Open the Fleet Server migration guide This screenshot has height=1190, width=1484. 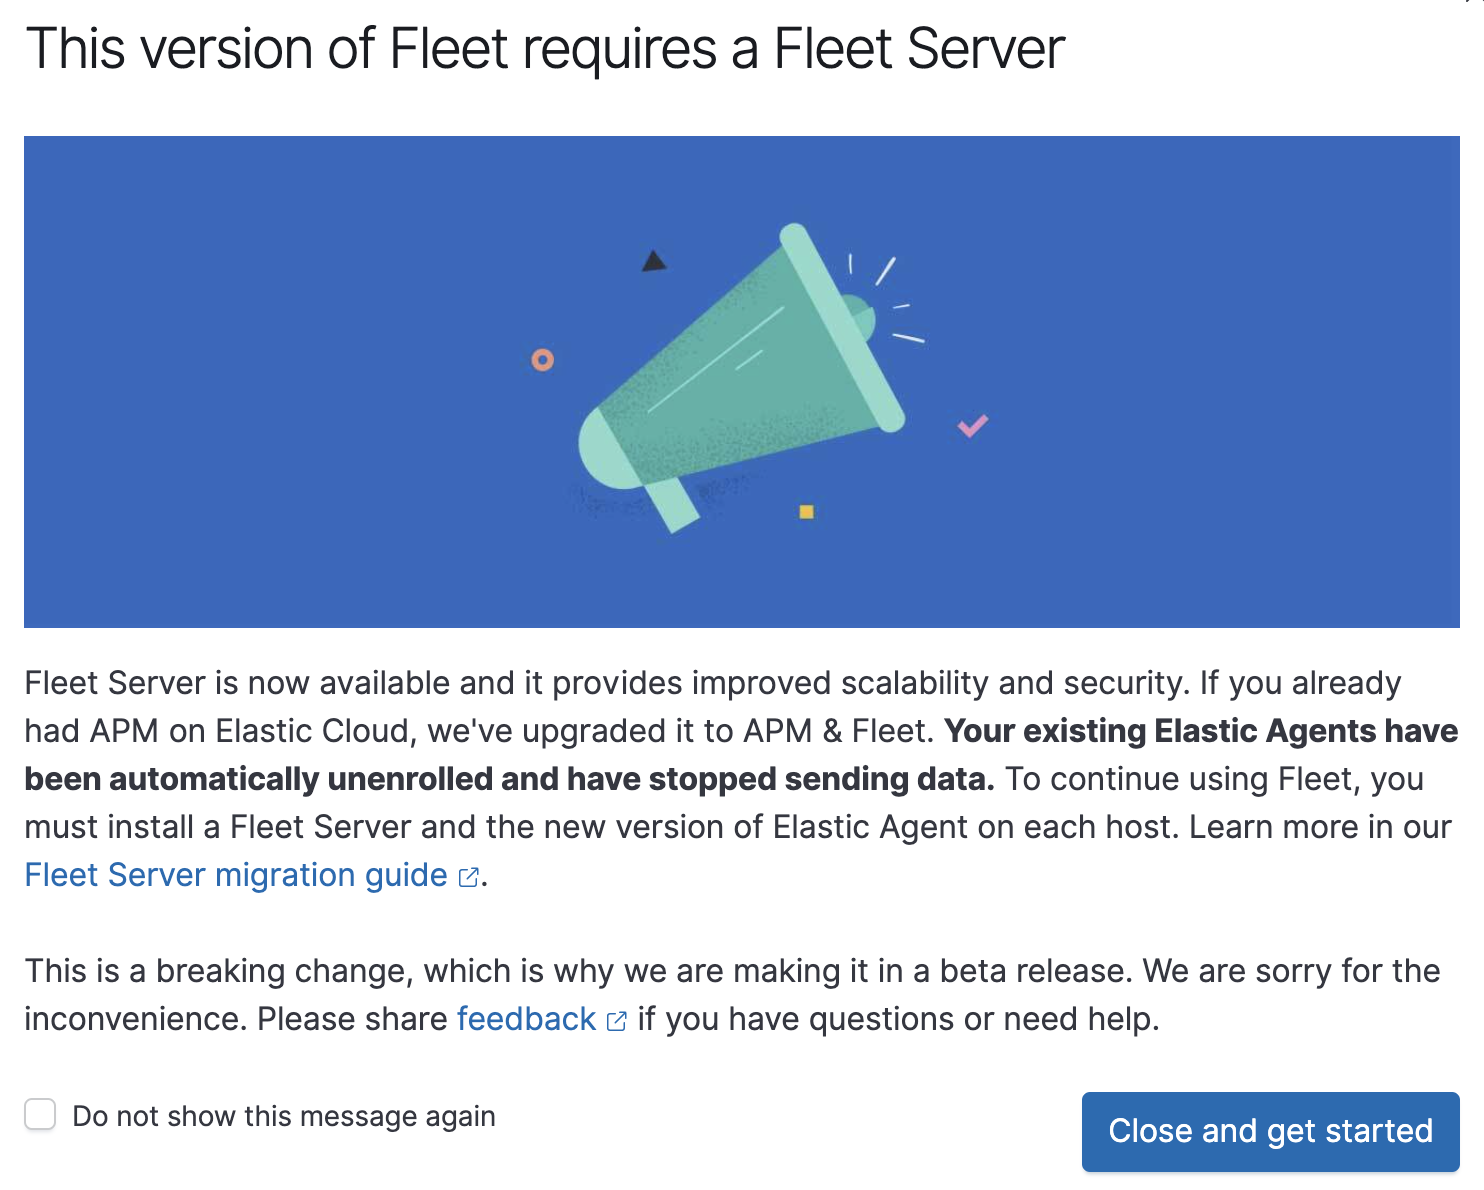tap(230, 875)
